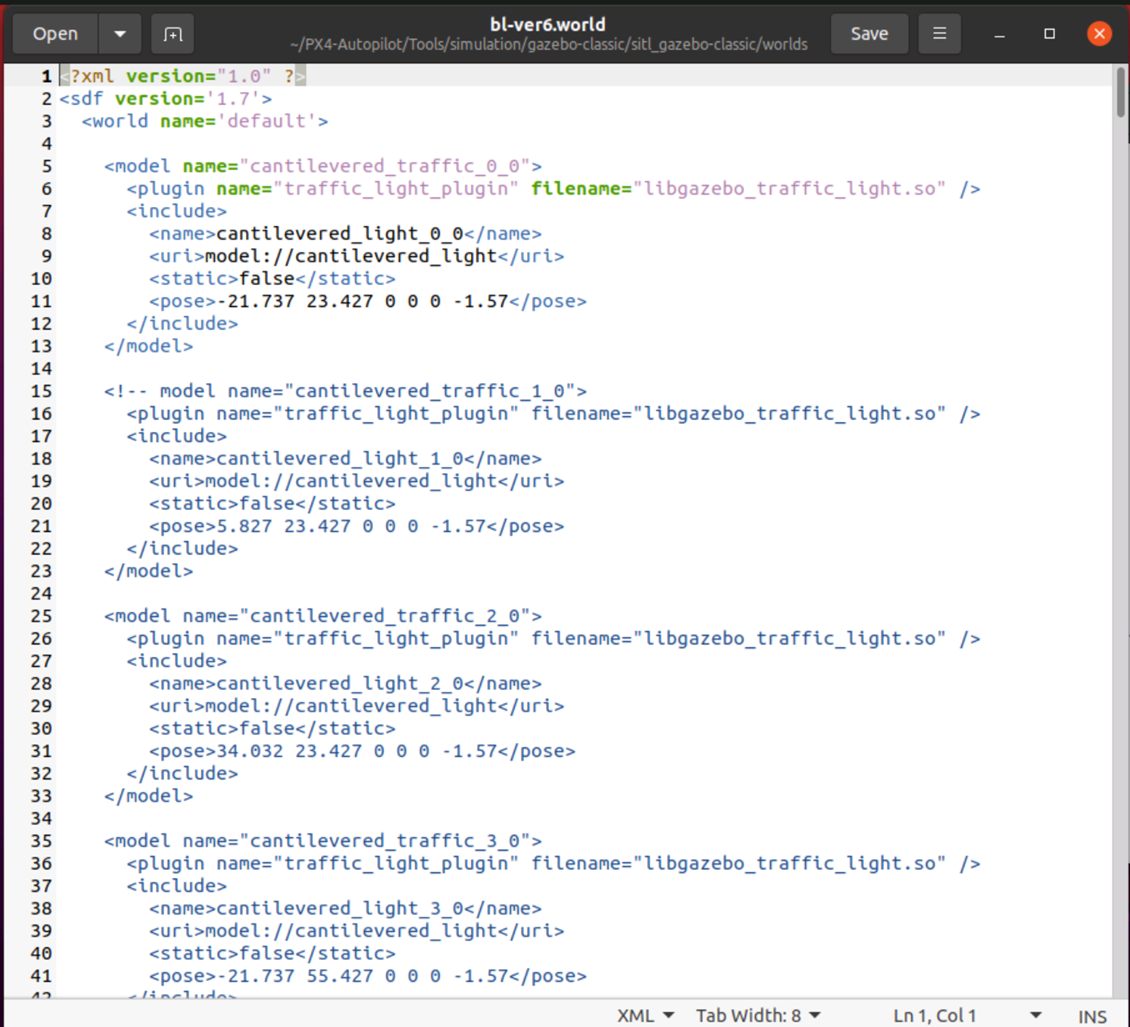Place cursor on cantilevered_traffic_0_0 model name
The width and height of the screenshot is (1130, 1027).
click(390, 166)
